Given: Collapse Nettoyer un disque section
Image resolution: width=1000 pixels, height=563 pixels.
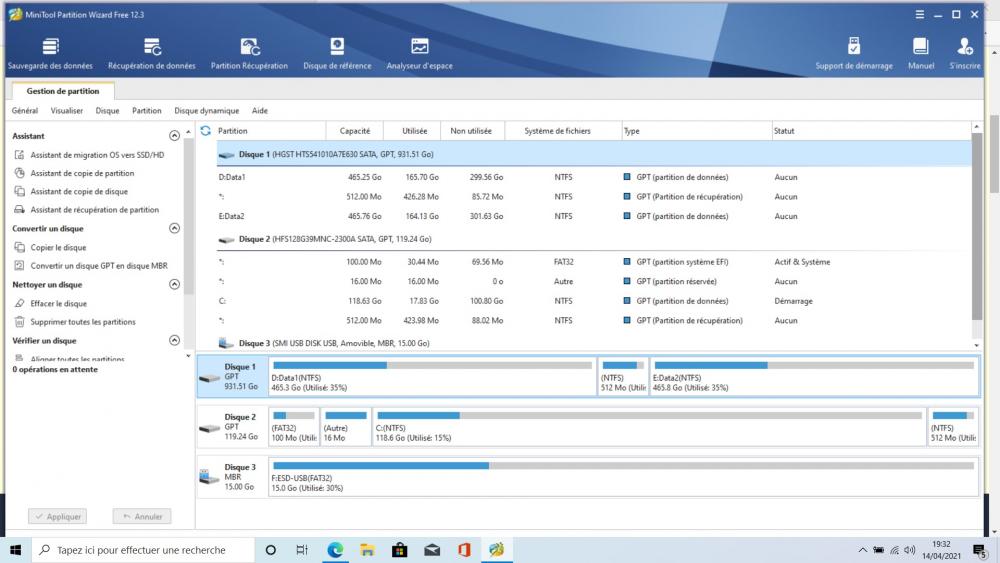Looking at the screenshot, I should (174, 284).
